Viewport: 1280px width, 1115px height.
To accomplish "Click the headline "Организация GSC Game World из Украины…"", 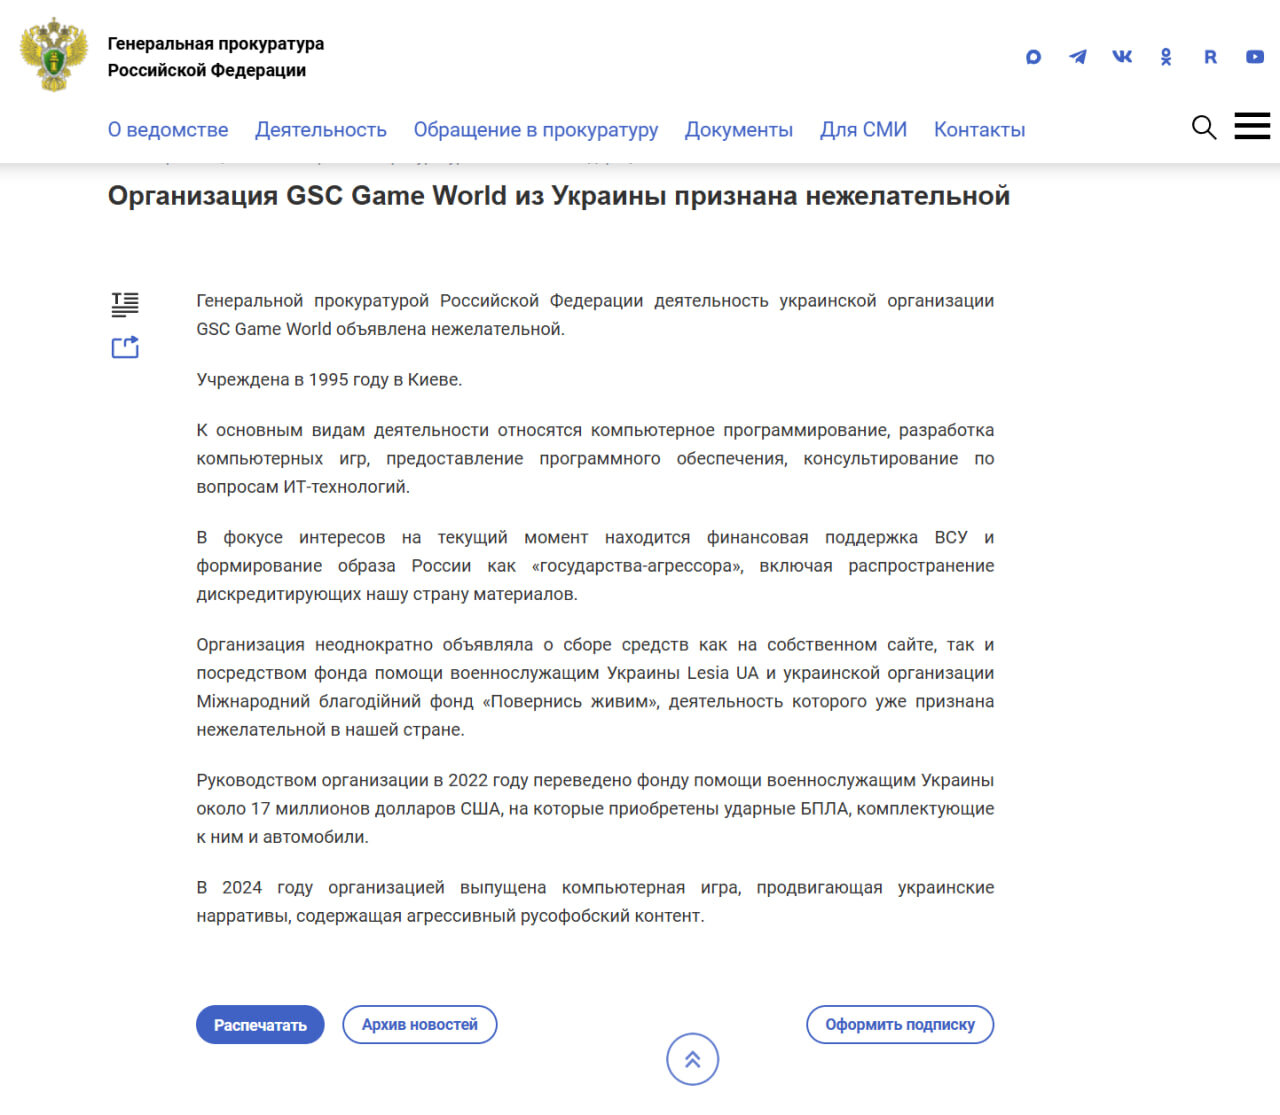I will (559, 196).
